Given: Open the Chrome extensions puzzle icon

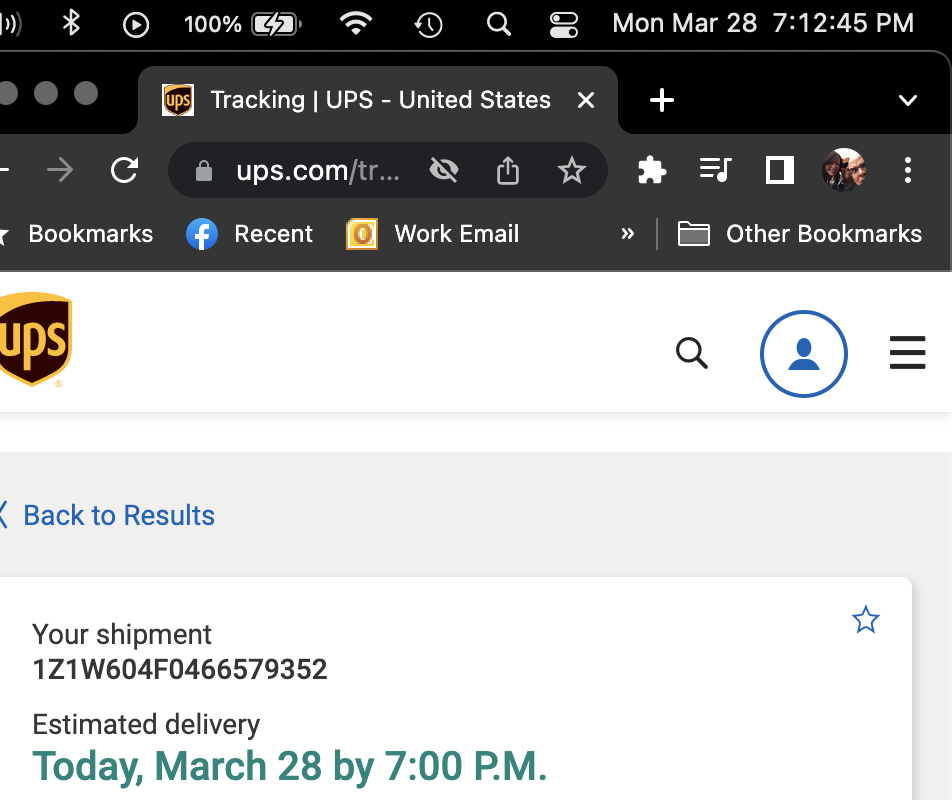Looking at the screenshot, I should 652,171.
